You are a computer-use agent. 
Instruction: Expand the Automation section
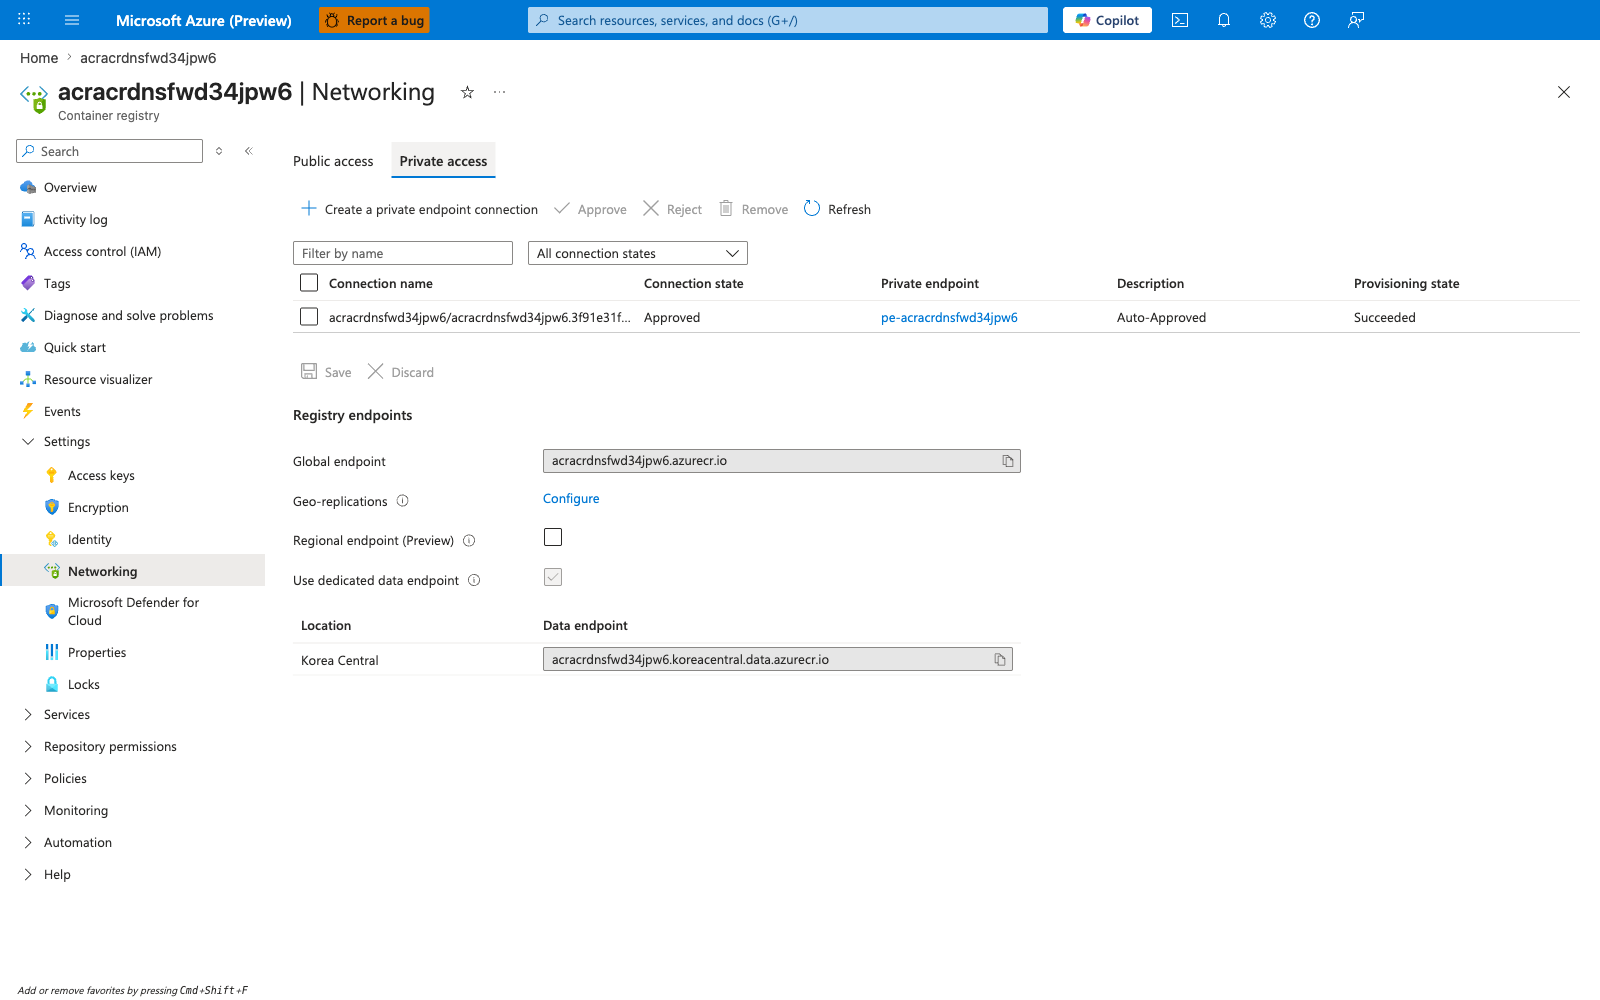pyautogui.click(x=28, y=842)
